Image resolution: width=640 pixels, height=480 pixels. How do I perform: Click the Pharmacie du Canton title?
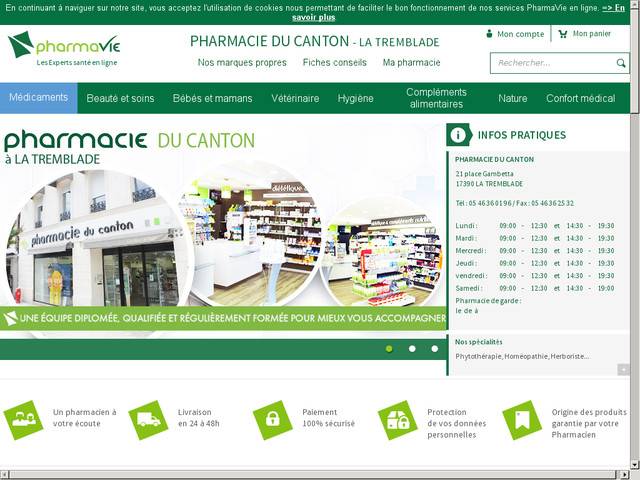[314, 41]
